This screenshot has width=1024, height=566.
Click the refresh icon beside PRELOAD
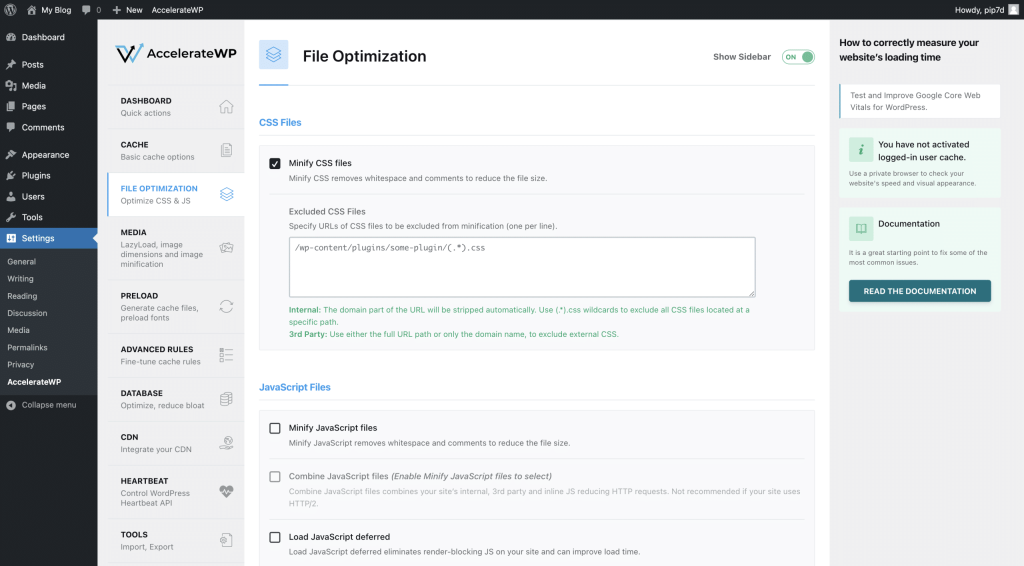point(226,306)
